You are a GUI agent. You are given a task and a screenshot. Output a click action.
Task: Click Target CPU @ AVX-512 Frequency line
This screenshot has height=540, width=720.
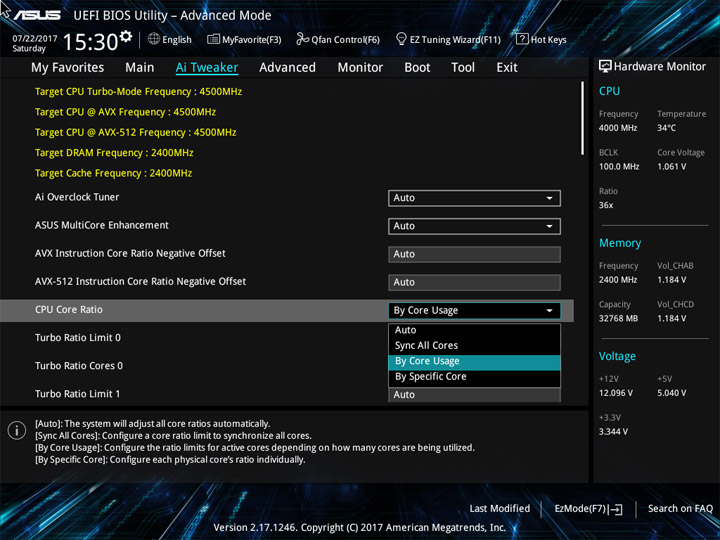click(x=135, y=133)
